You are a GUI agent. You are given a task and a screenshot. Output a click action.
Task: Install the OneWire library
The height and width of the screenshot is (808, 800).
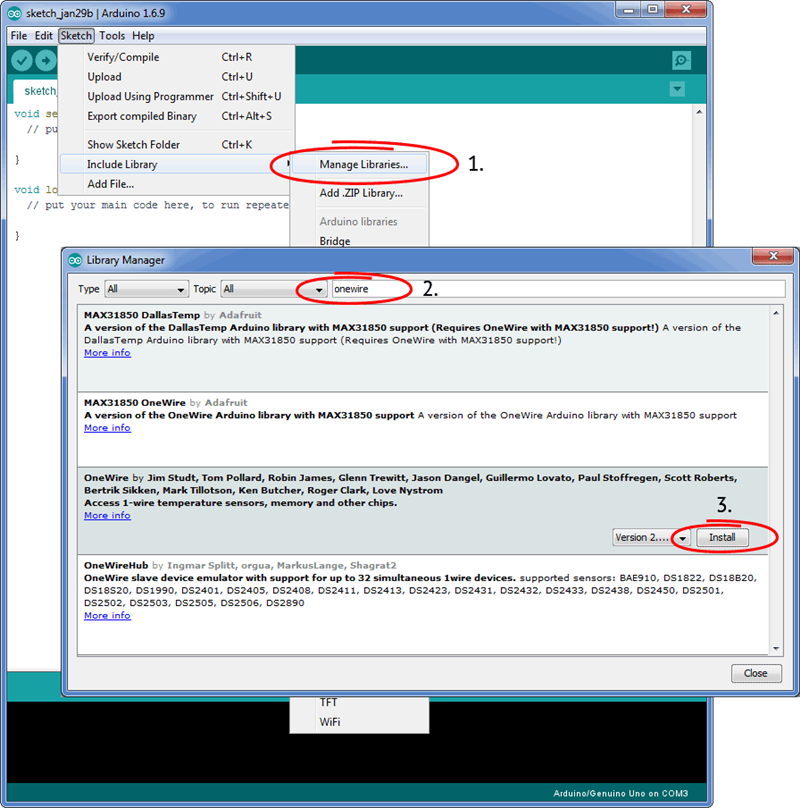(x=722, y=537)
